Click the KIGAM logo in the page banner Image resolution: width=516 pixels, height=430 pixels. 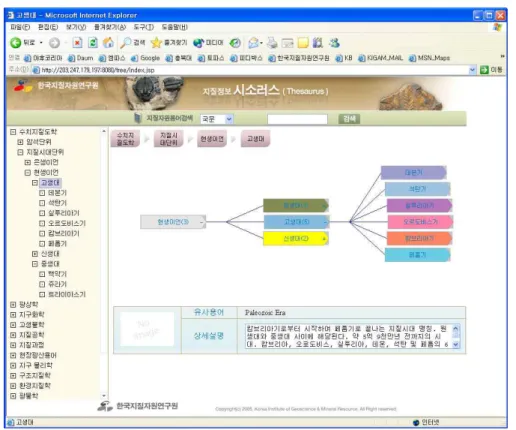pos(56,85)
